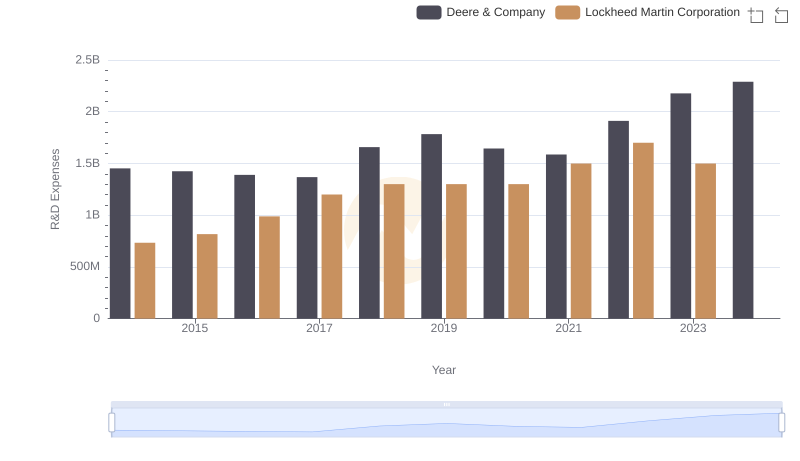Click the Lockheed Martin bar for 2020
Screen dimensions: 800x461
(519, 251)
